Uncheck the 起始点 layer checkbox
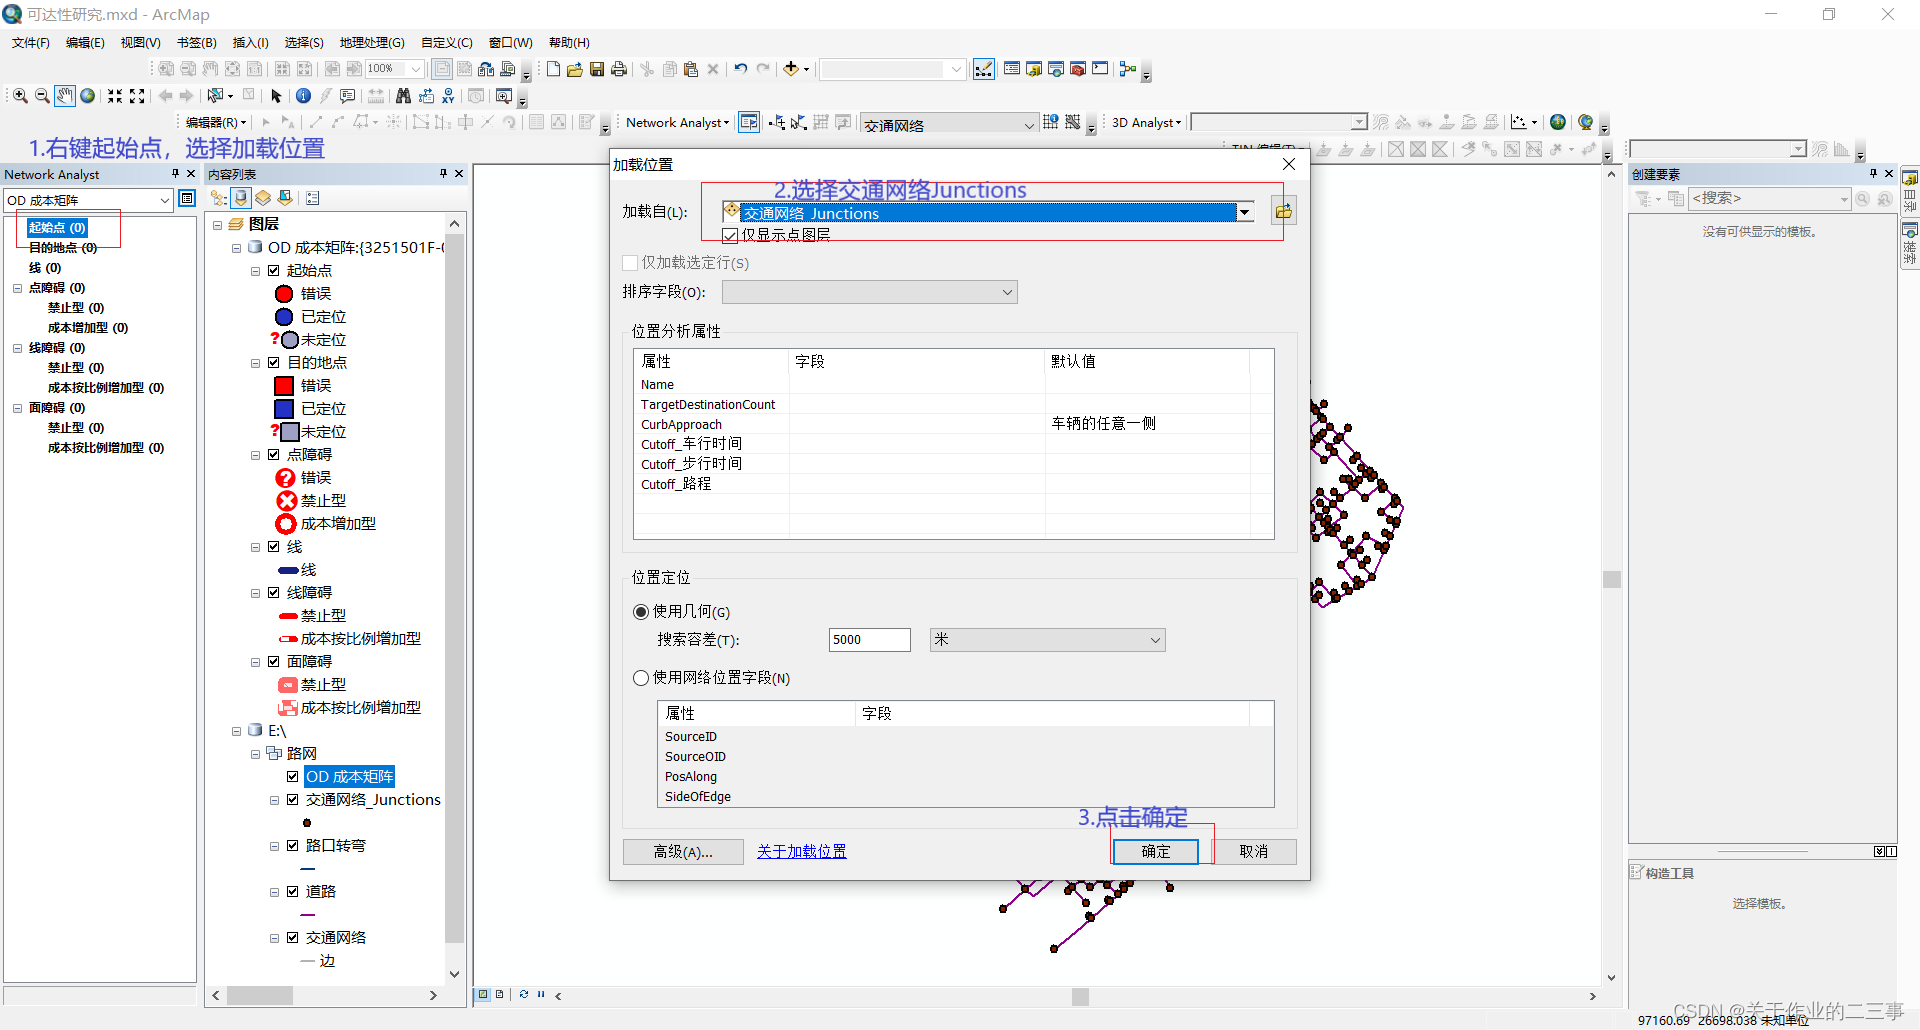 (x=273, y=271)
